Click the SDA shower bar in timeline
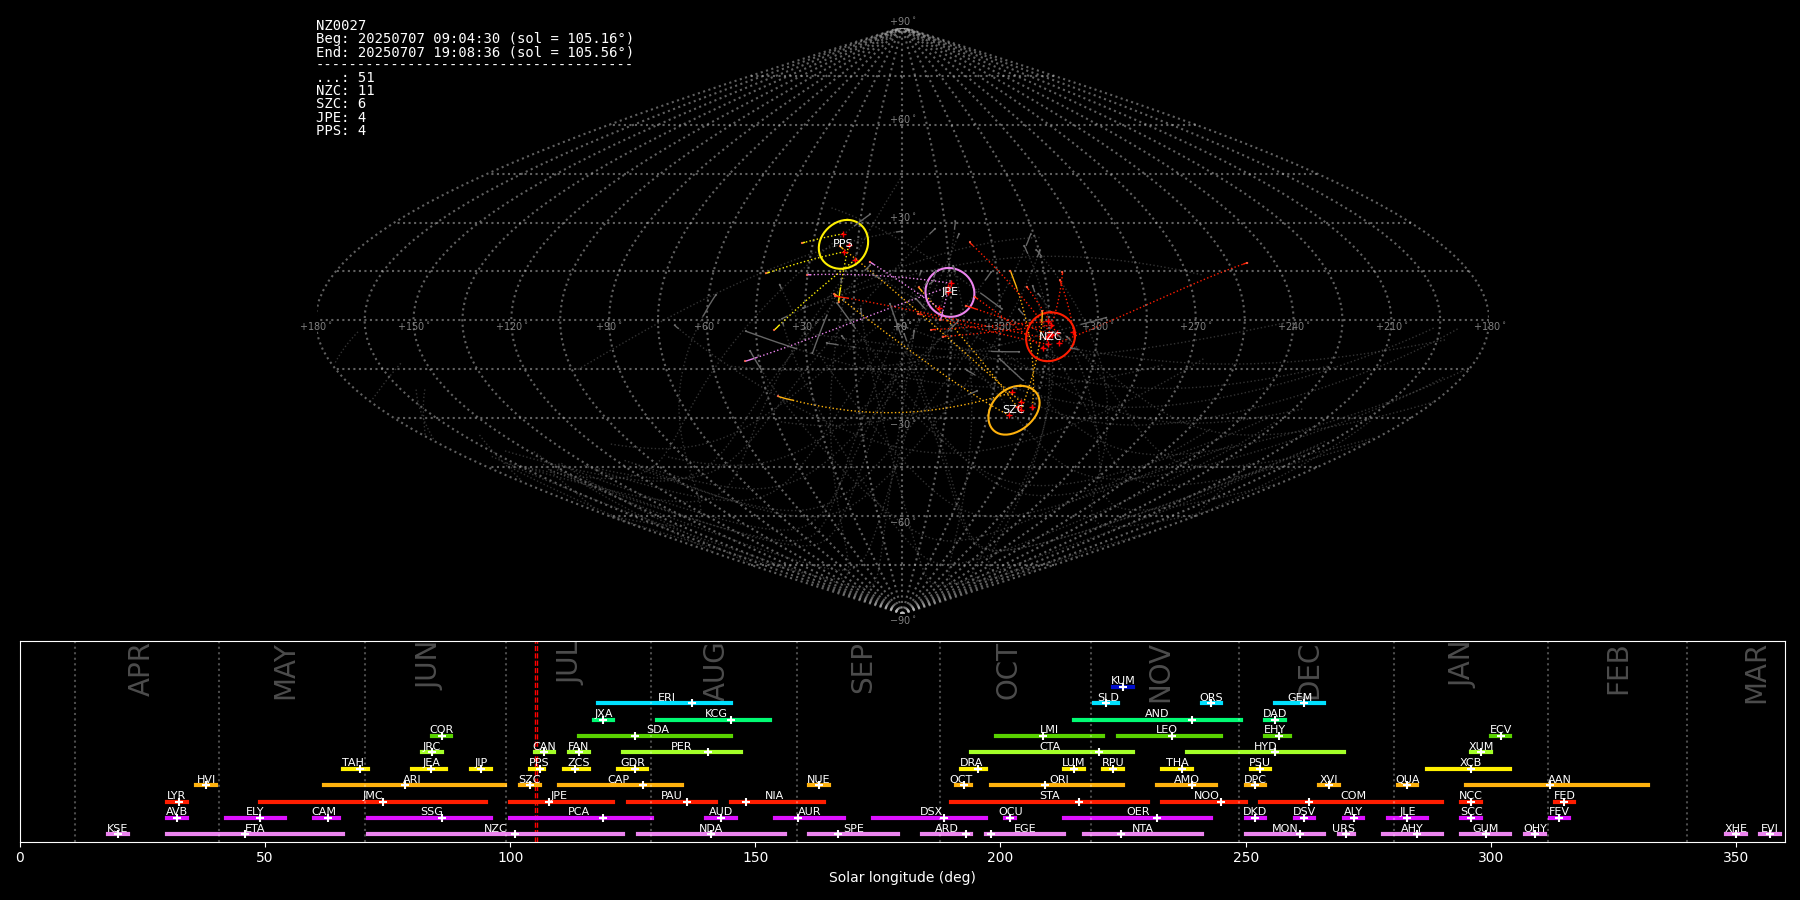The height and width of the screenshot is (900, 1800). (655, 736)
